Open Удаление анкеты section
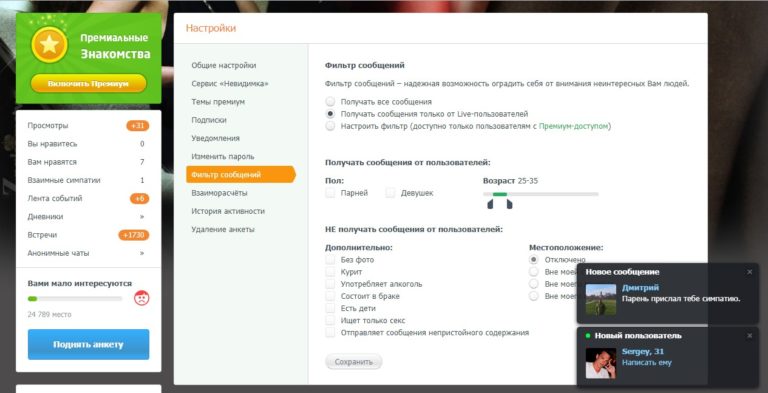The image size is (768, 393). point(223,229)
